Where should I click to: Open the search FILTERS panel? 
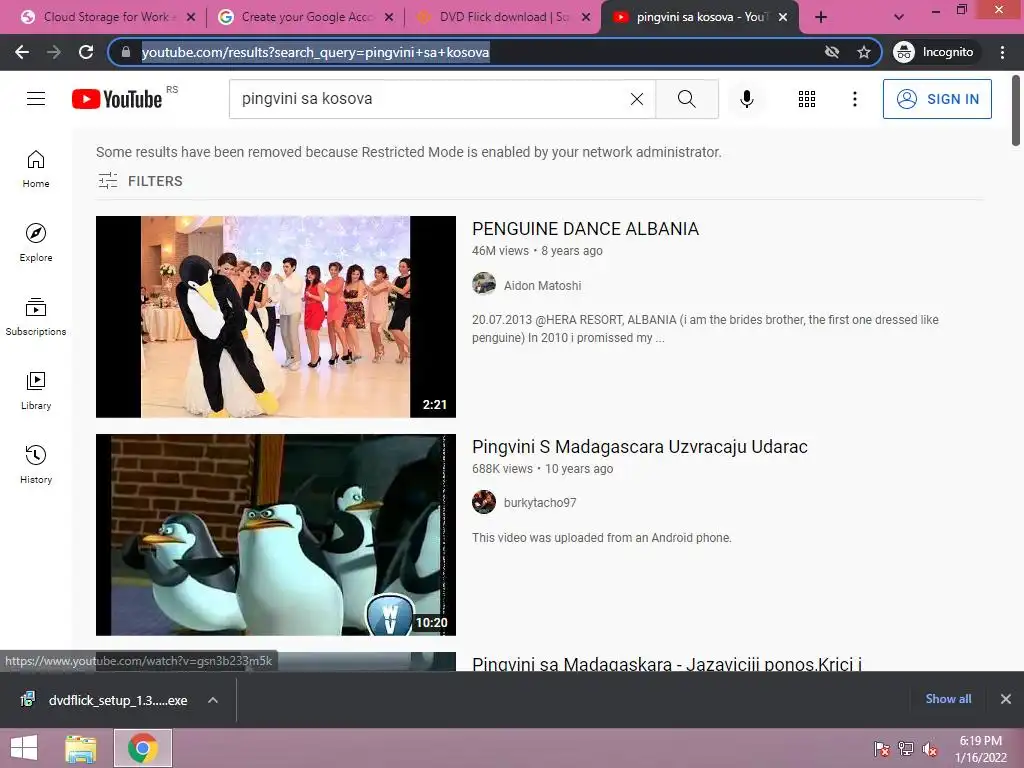(140, 181)
